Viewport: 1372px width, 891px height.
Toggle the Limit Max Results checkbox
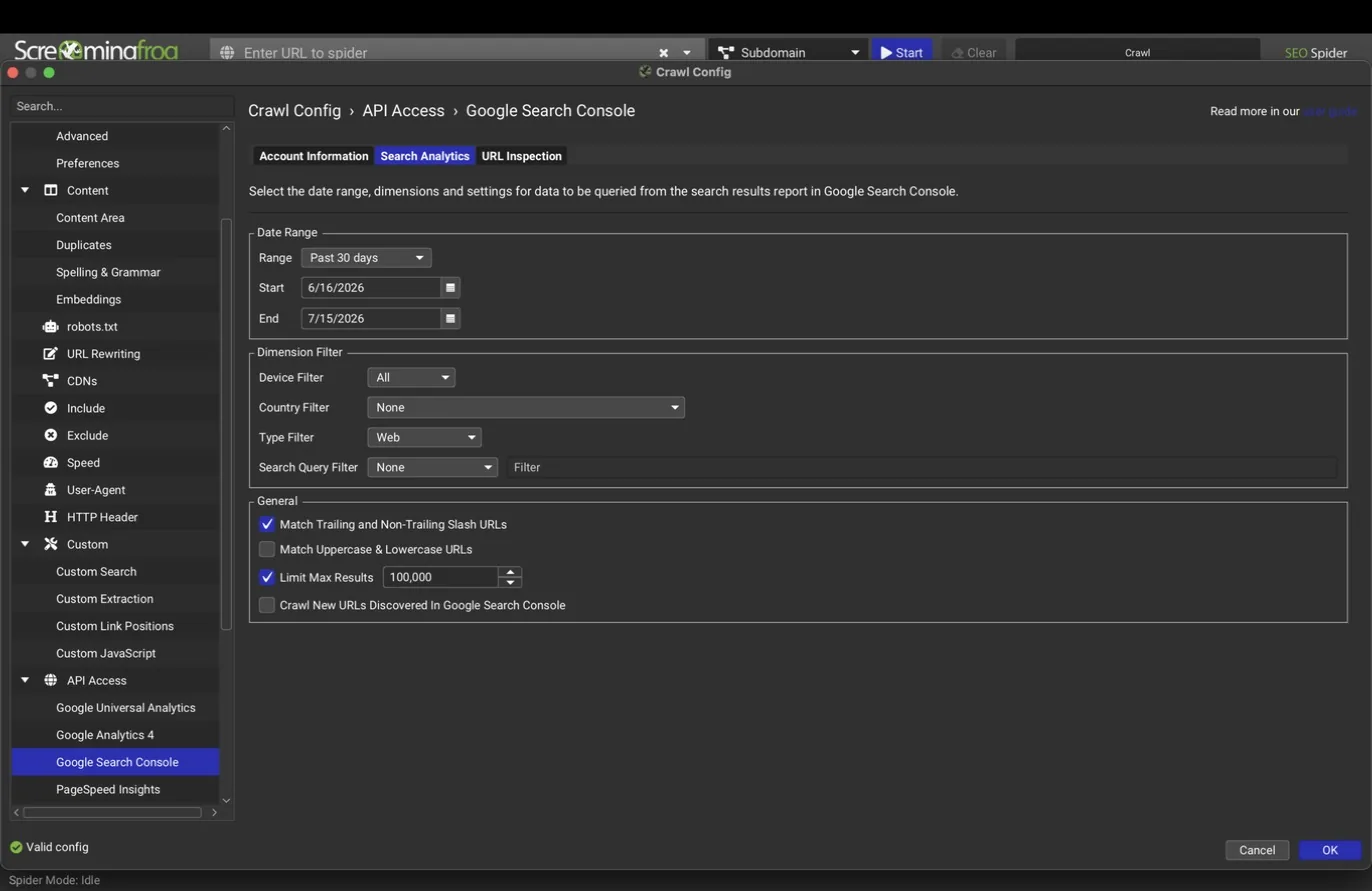point(267,577)
